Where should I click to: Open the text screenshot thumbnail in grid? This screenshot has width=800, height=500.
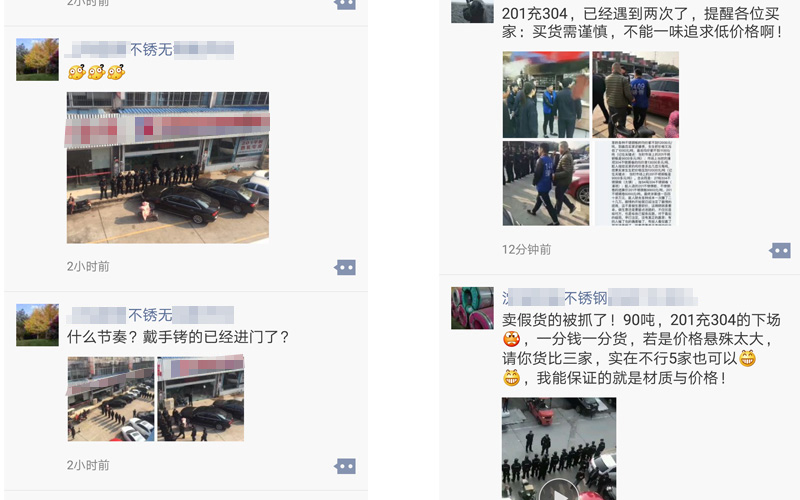point(636,183)
